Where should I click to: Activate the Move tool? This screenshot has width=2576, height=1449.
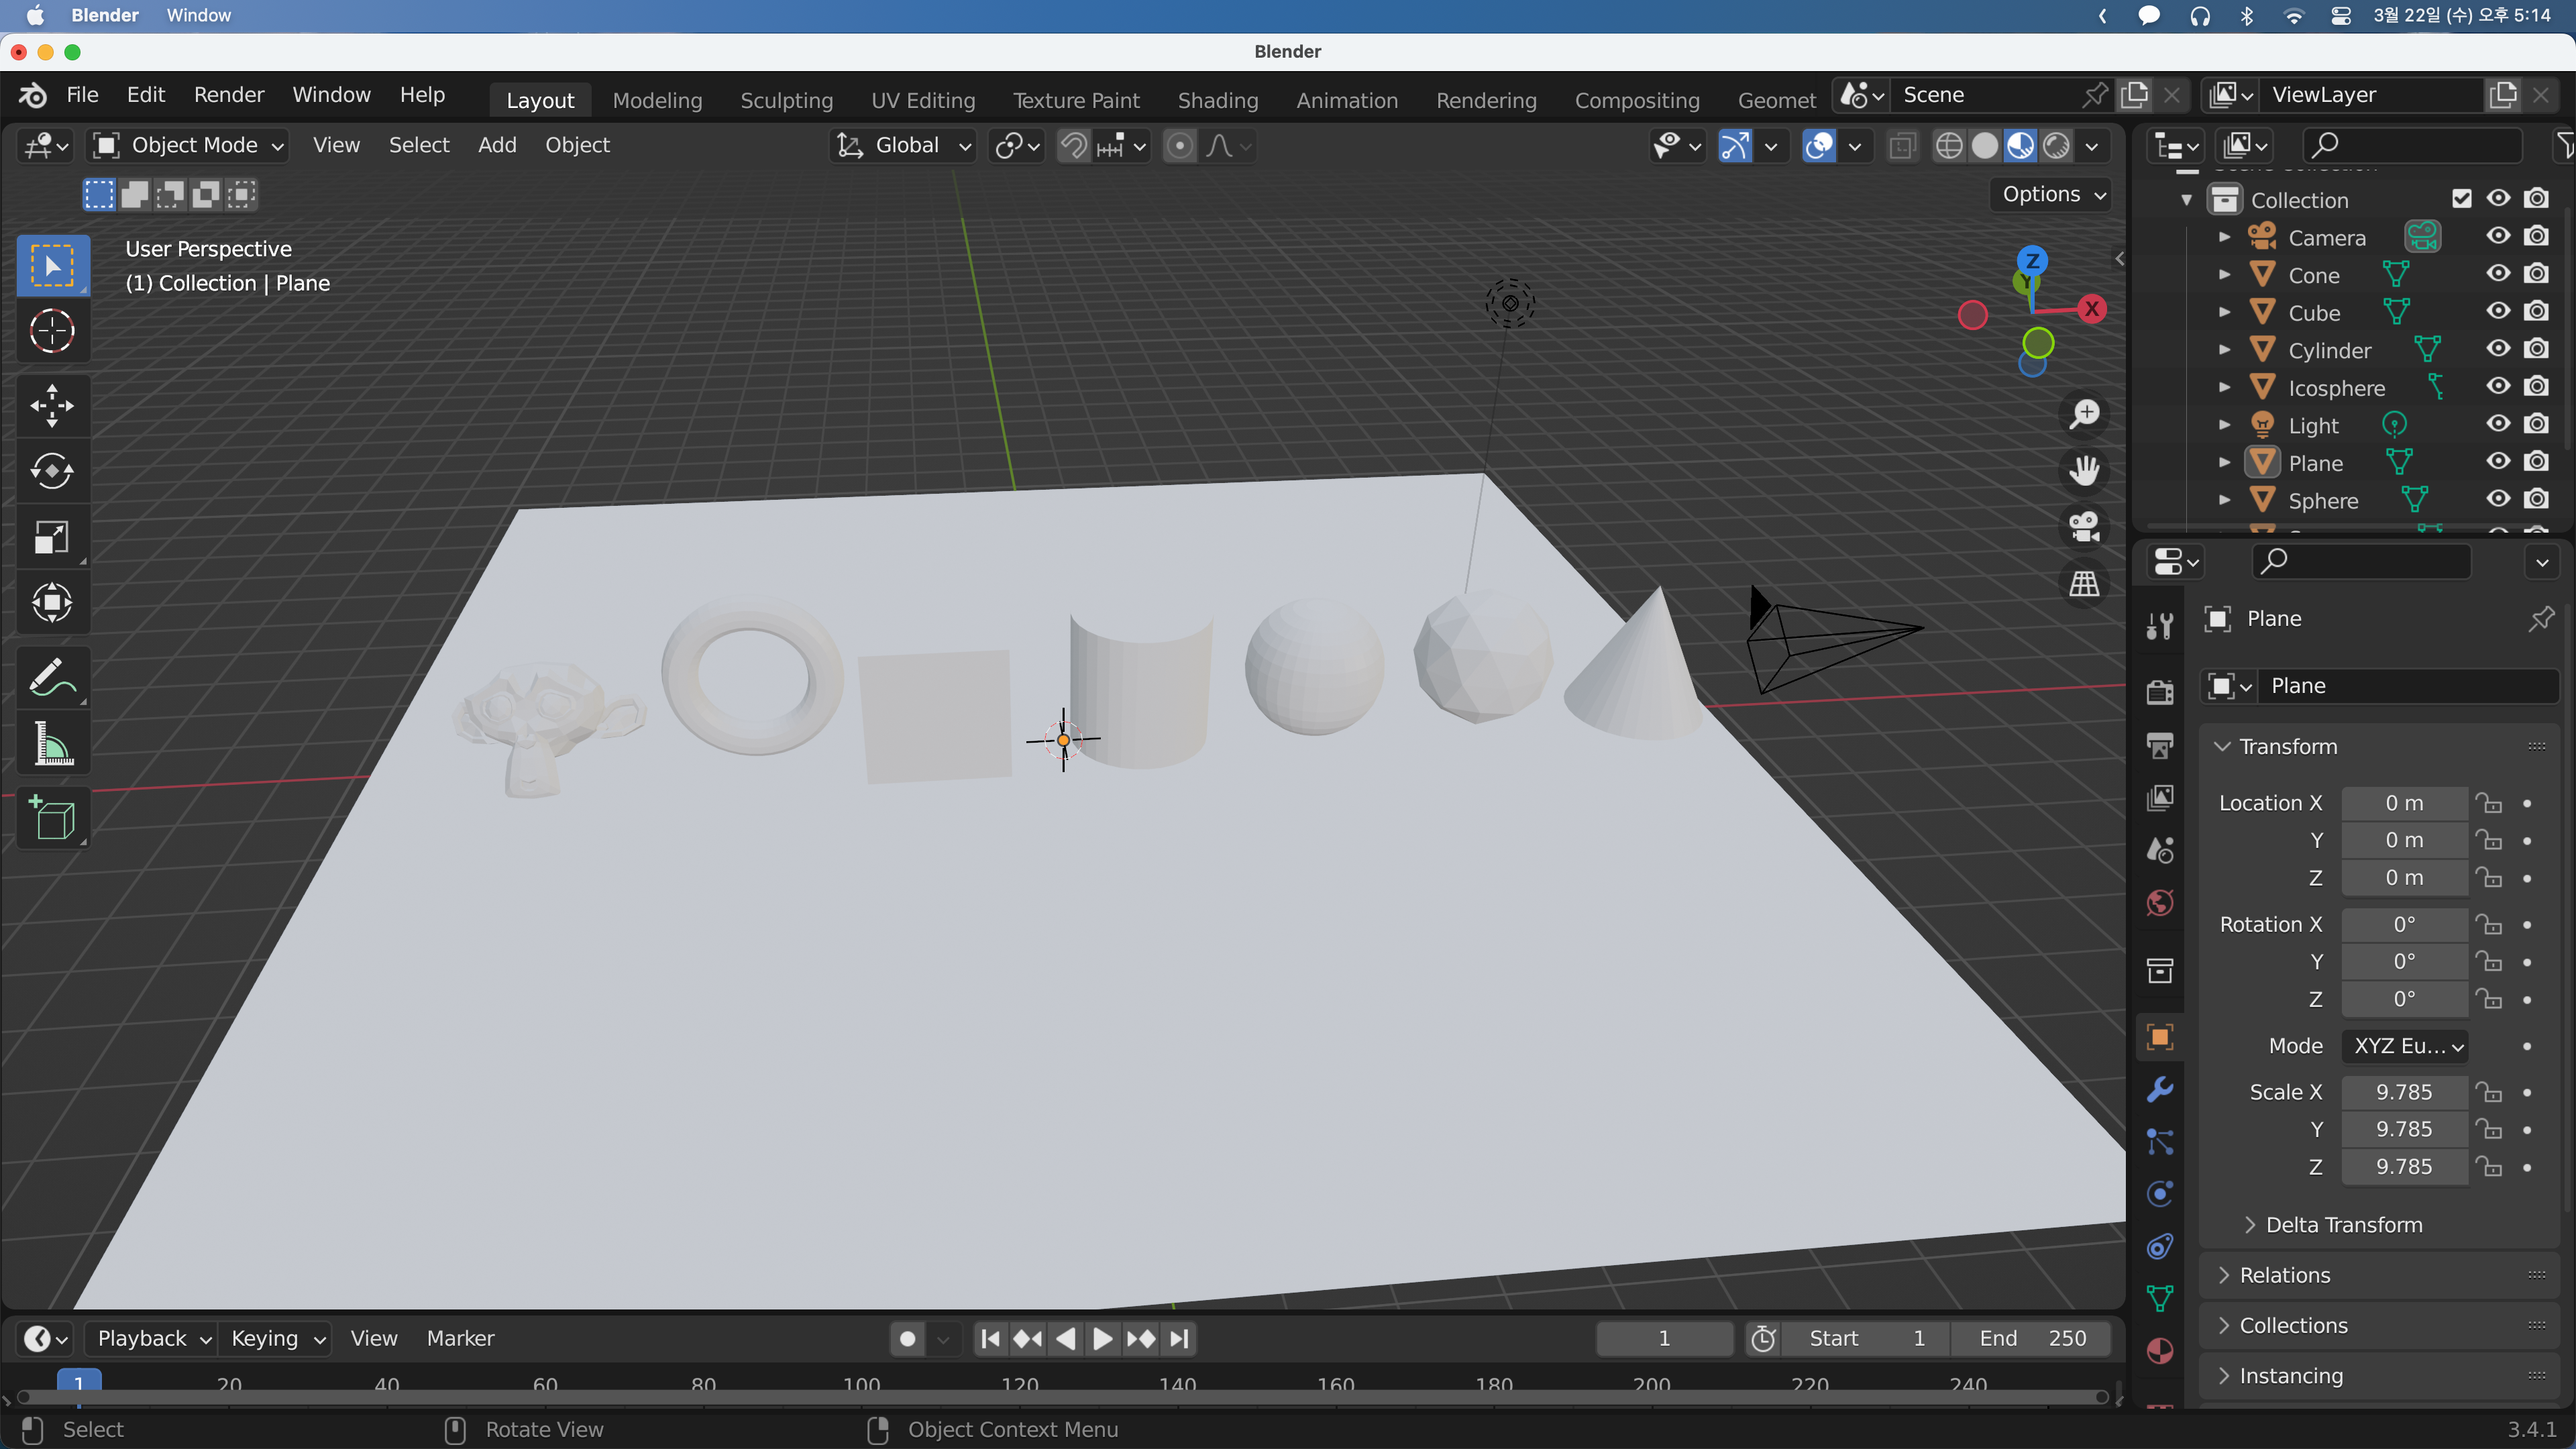(x=52, y=405)
